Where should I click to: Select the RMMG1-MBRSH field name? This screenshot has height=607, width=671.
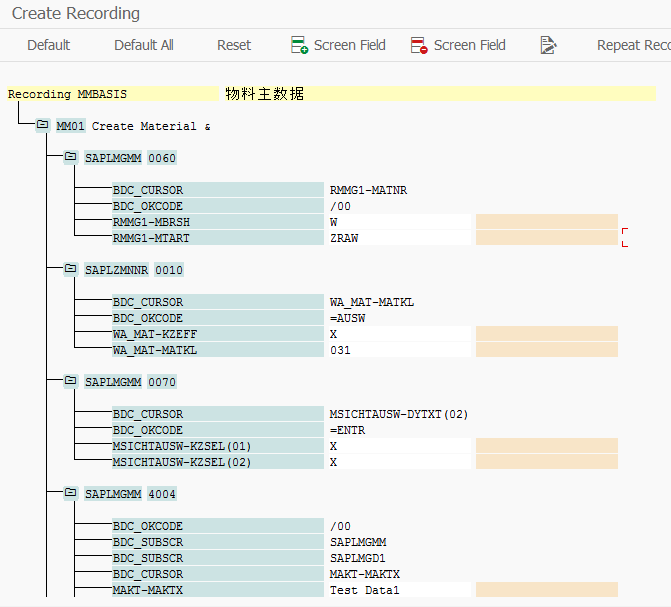click(218, 222)
